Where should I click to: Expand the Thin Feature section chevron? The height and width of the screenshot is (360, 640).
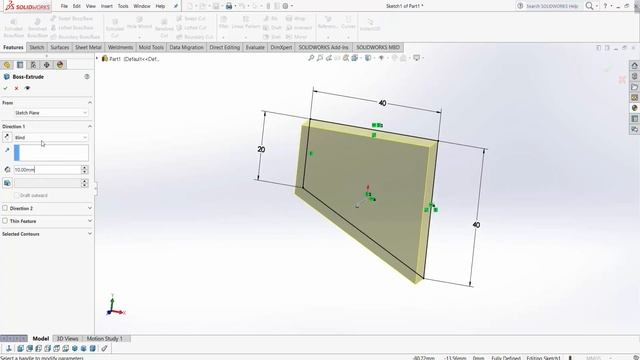click(90, 221)
